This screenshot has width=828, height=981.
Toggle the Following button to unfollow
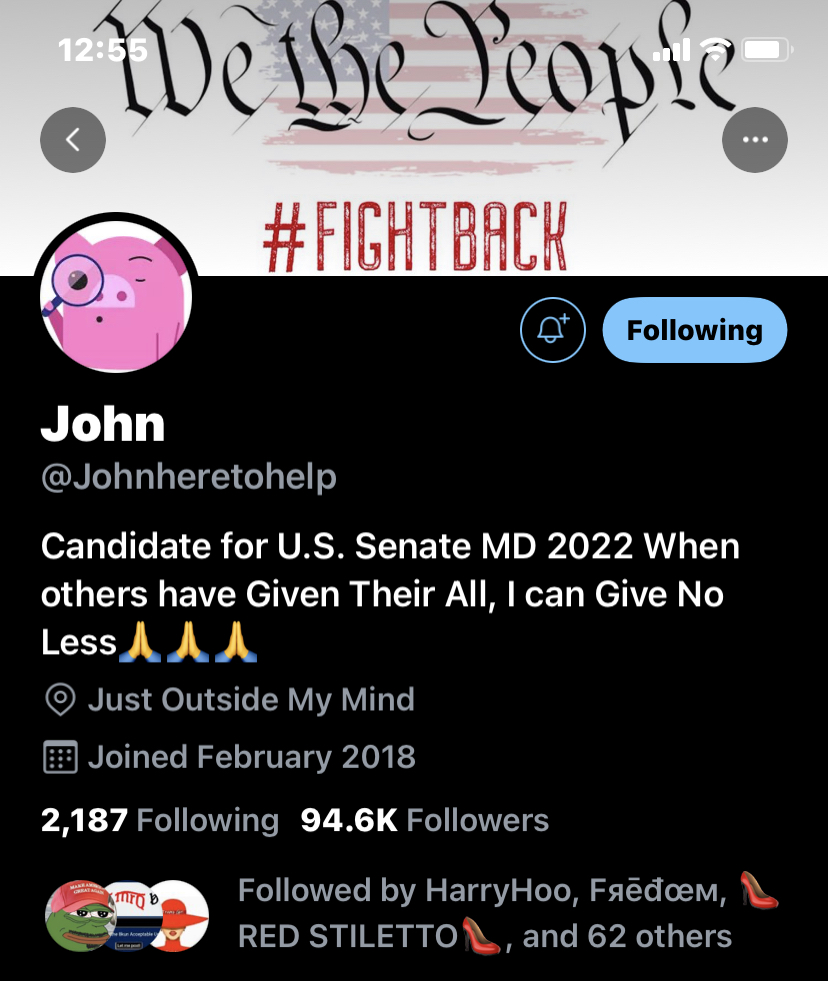coord(695,330)
